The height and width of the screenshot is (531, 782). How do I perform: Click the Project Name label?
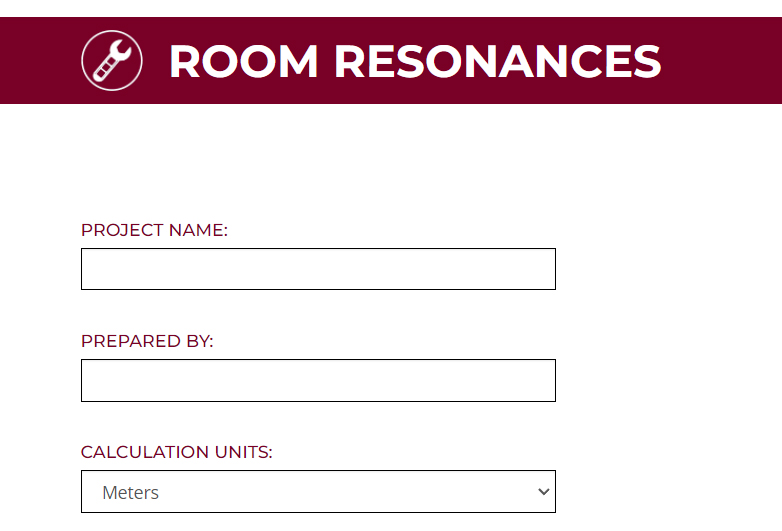(154, 230)
